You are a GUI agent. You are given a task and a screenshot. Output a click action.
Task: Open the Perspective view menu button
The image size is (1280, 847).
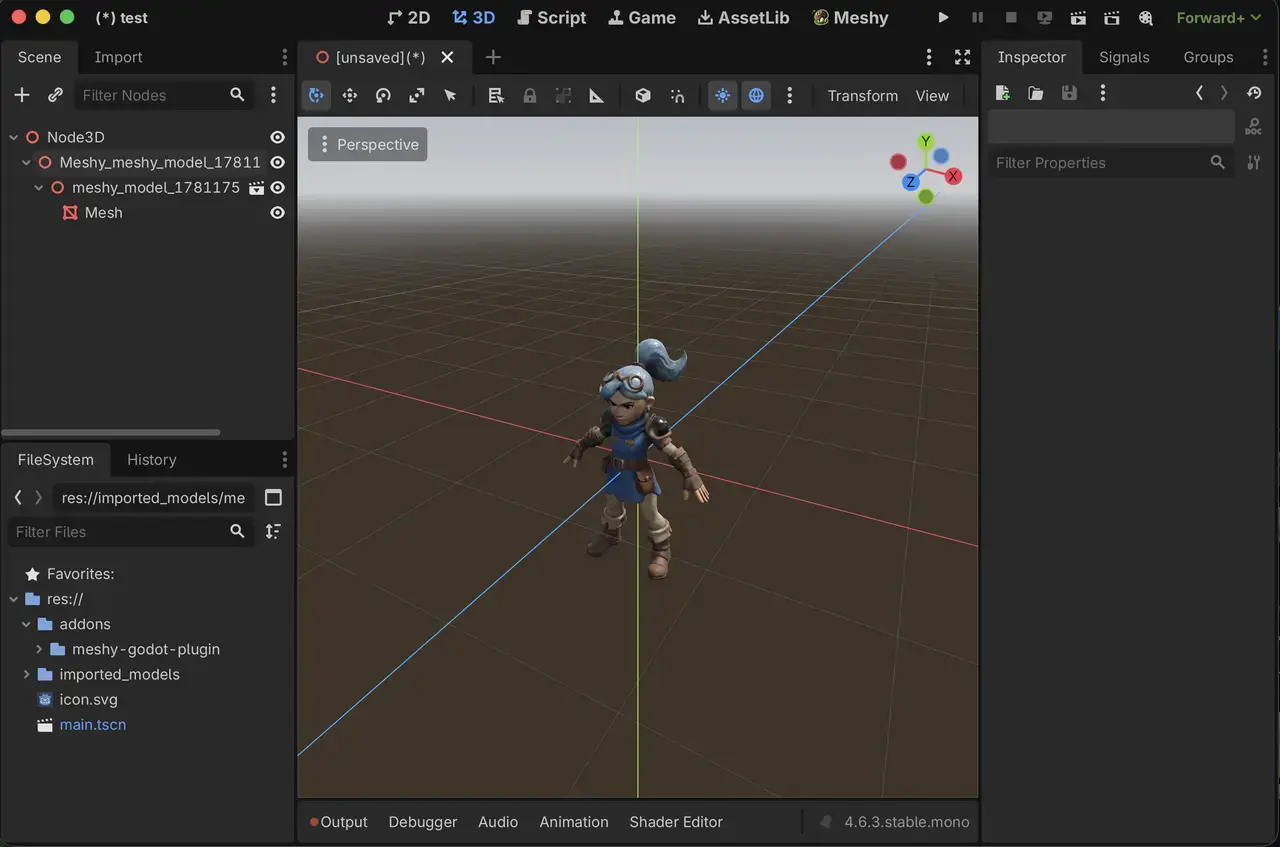point(367,144)
